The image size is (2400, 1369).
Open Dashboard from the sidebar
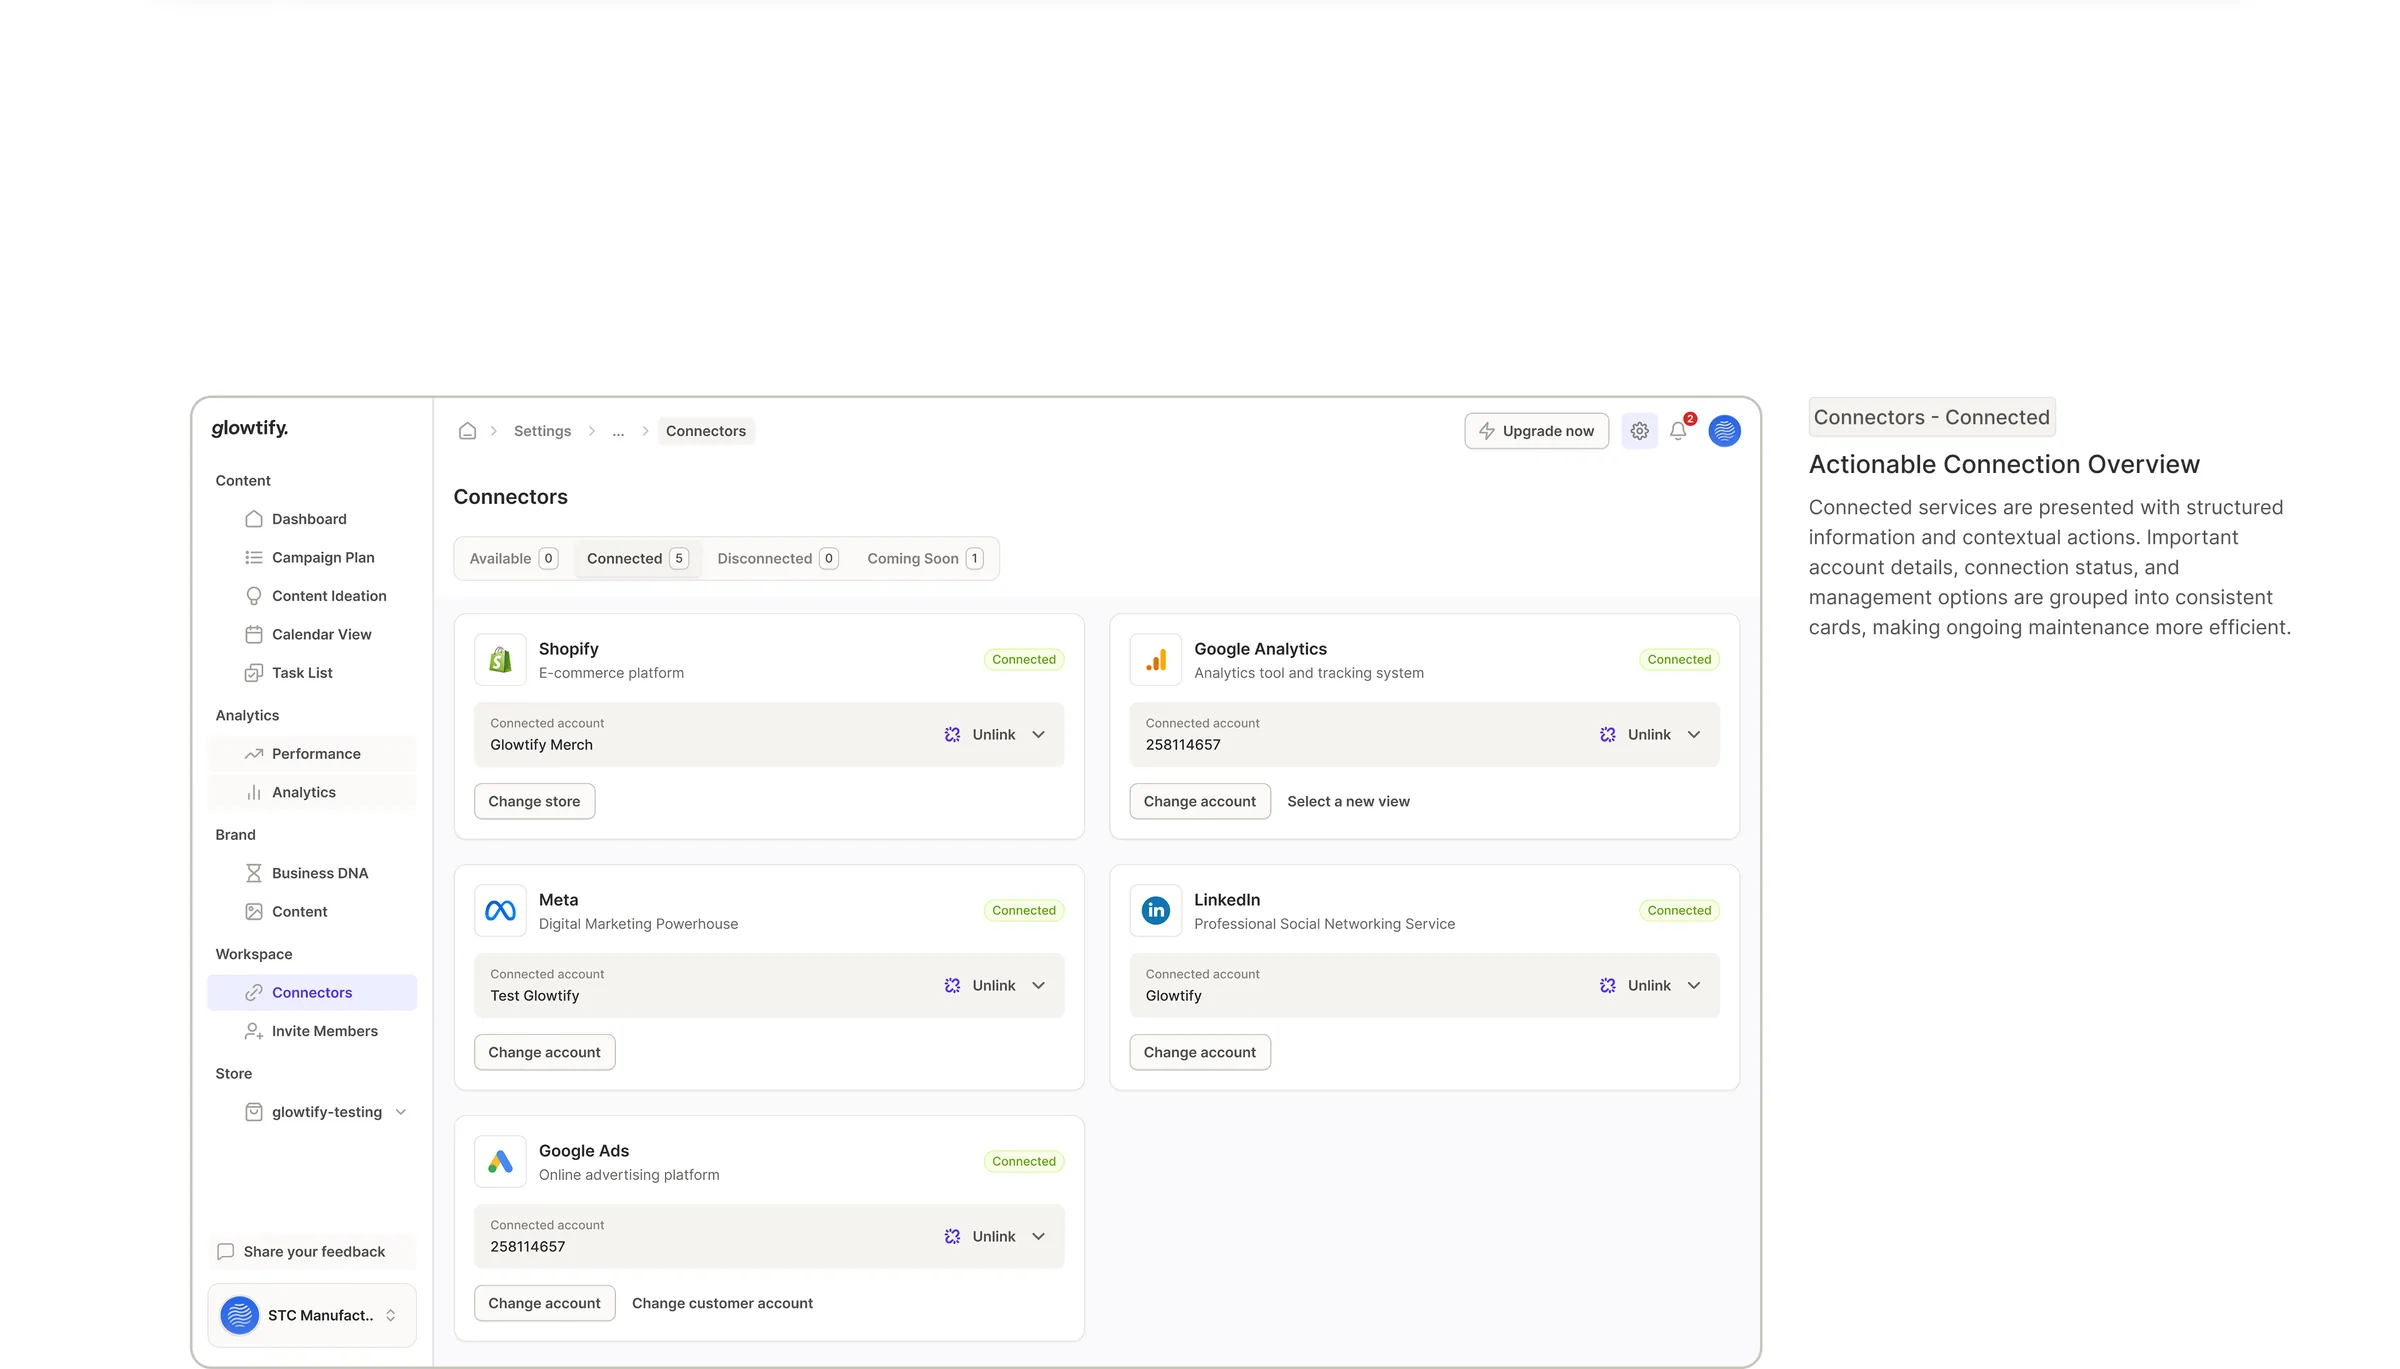point(312,519)
